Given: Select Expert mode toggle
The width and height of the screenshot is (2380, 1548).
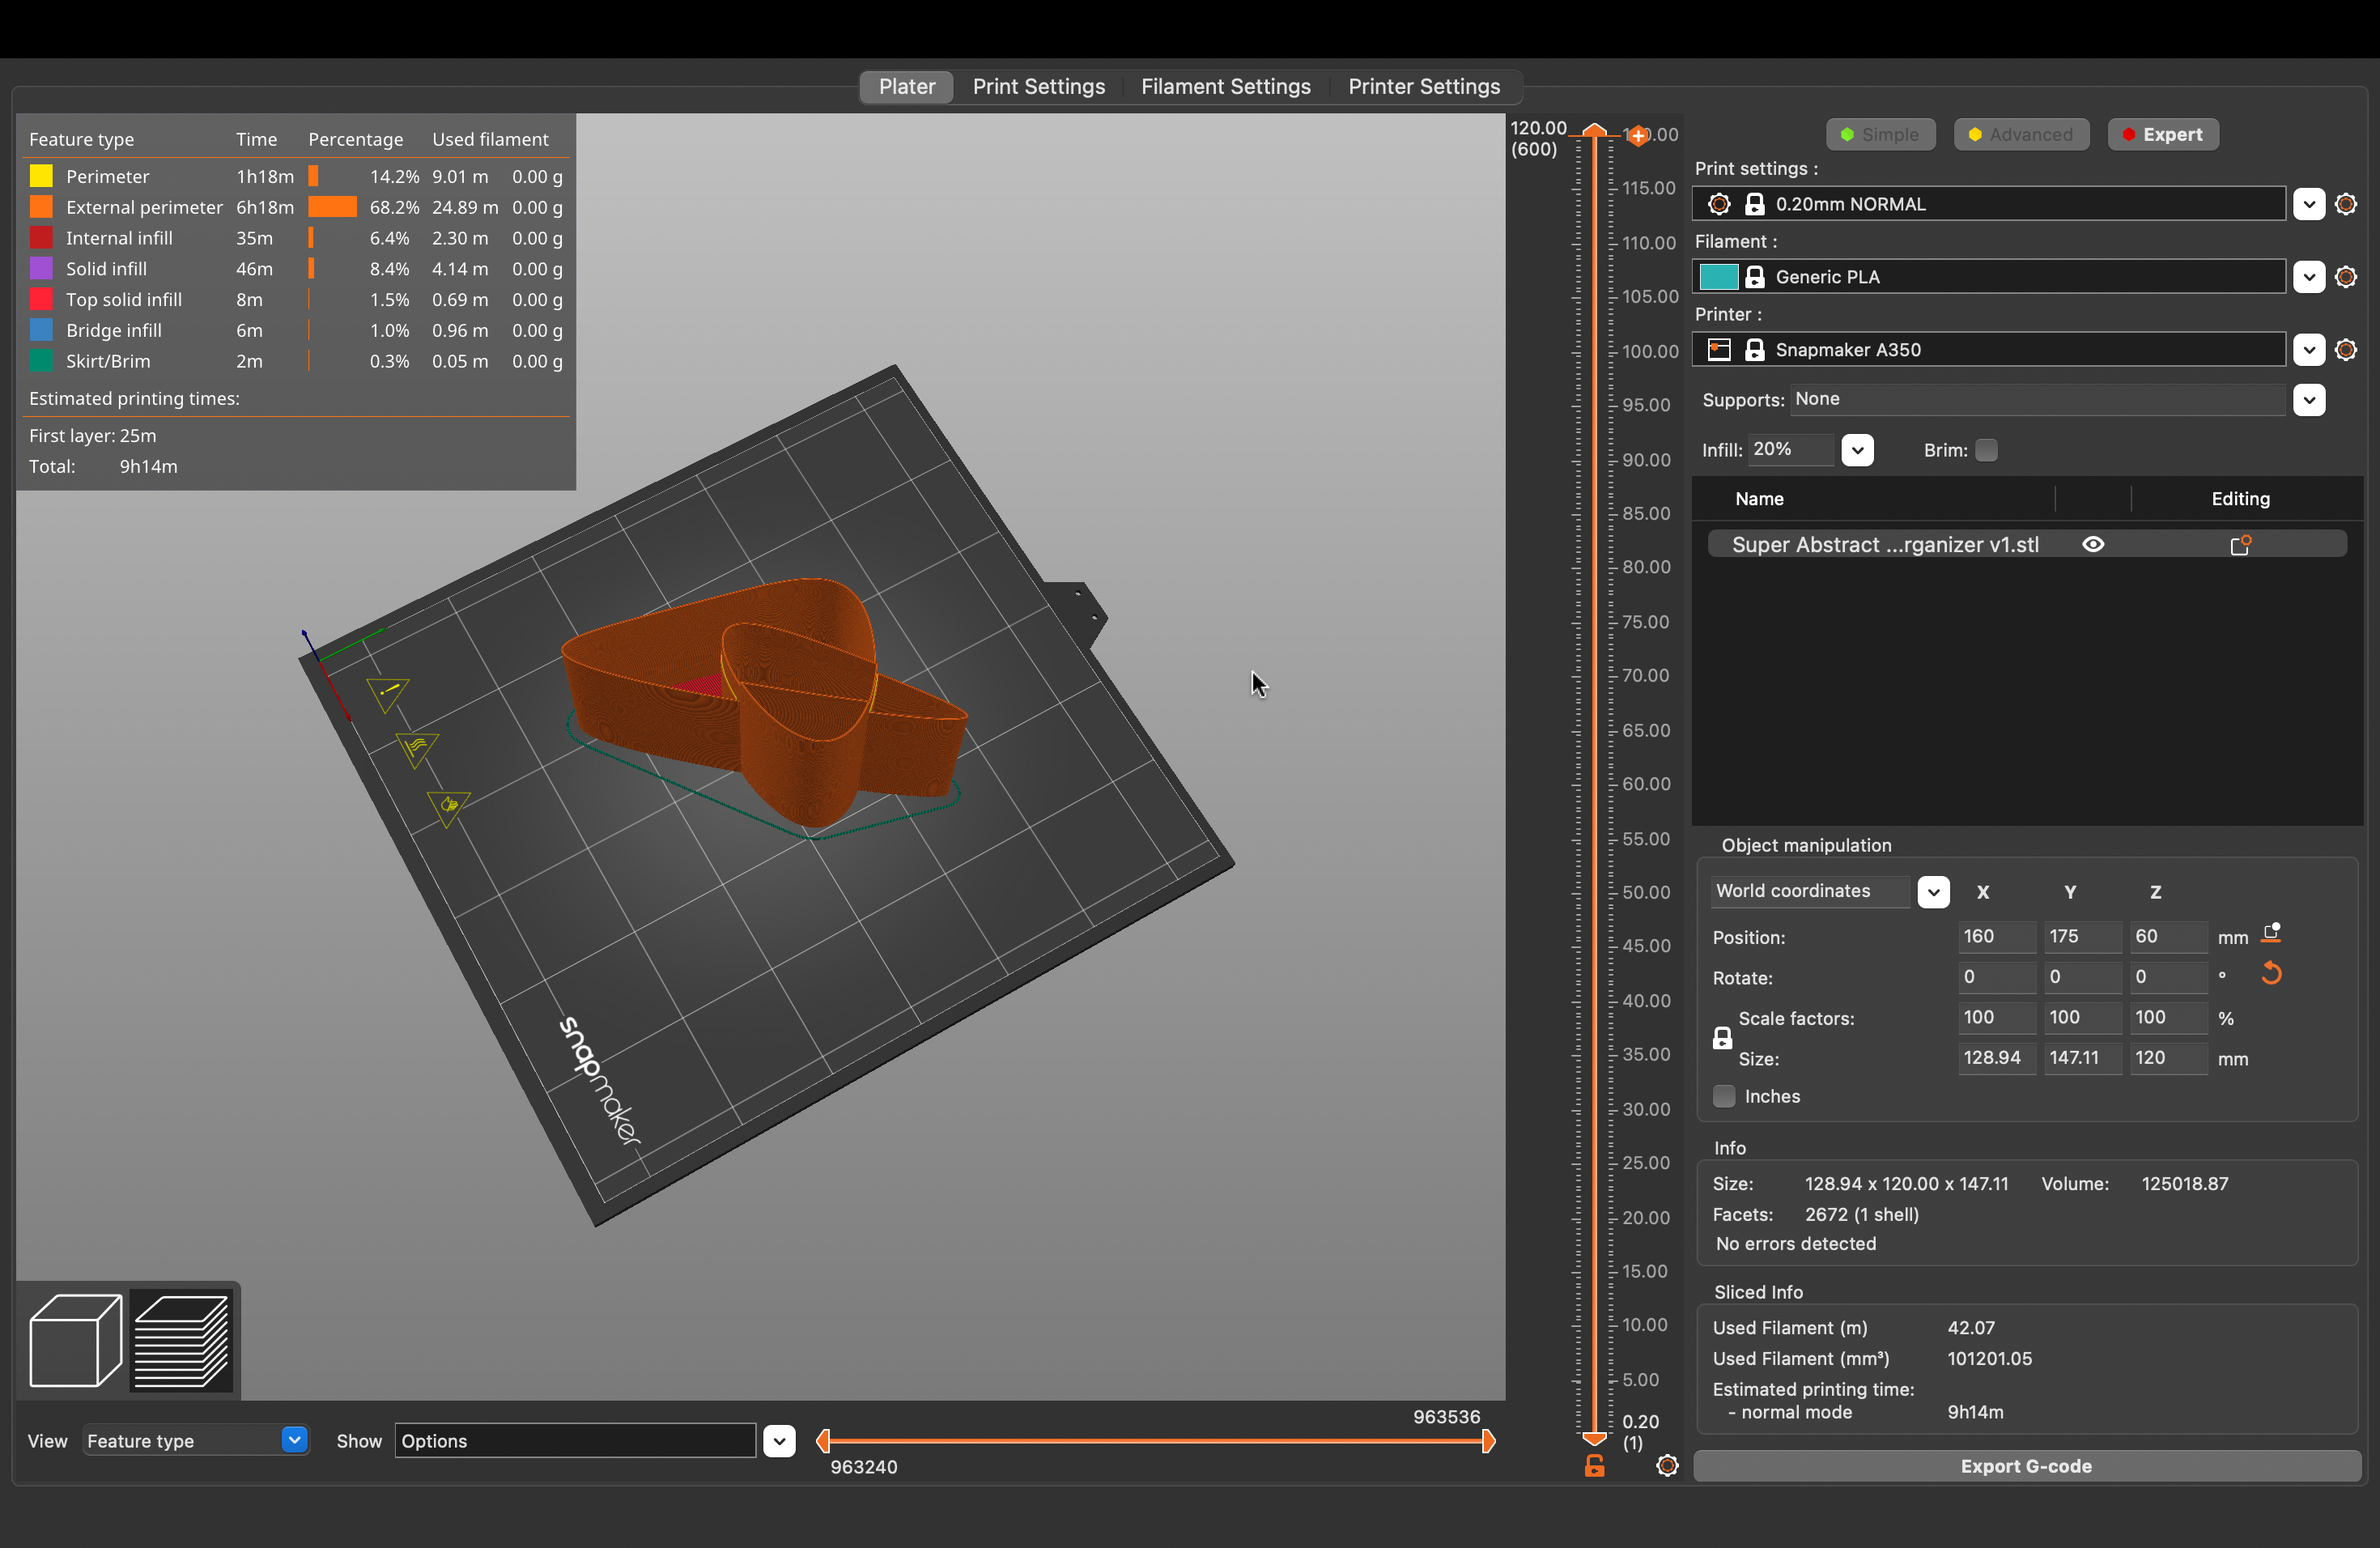Looking at the screenshot, I should point(2163,135).
